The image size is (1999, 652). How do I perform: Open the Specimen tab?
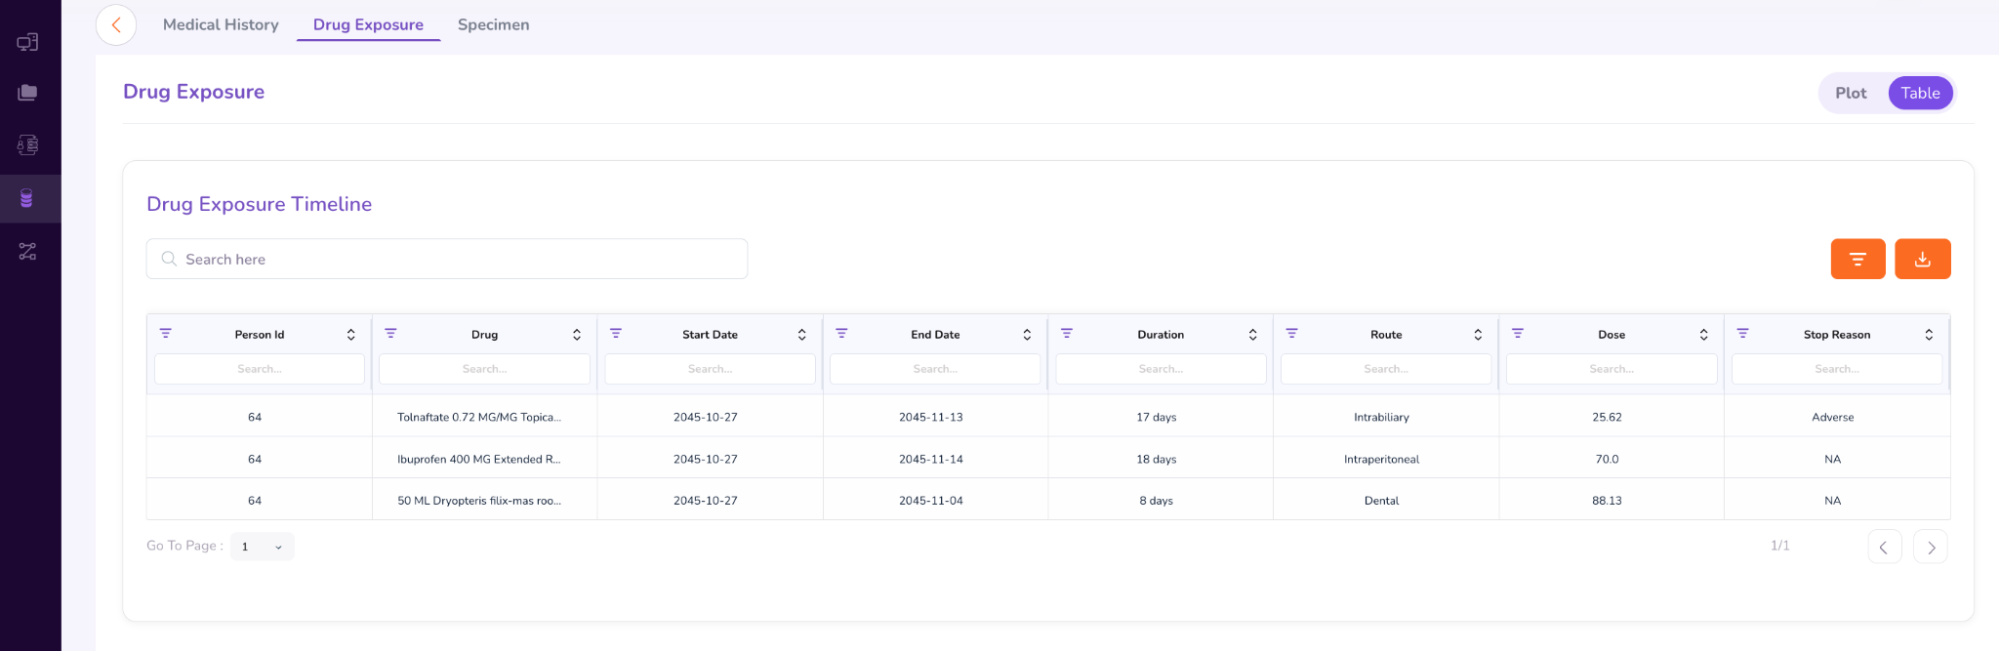tap(493, 25)
